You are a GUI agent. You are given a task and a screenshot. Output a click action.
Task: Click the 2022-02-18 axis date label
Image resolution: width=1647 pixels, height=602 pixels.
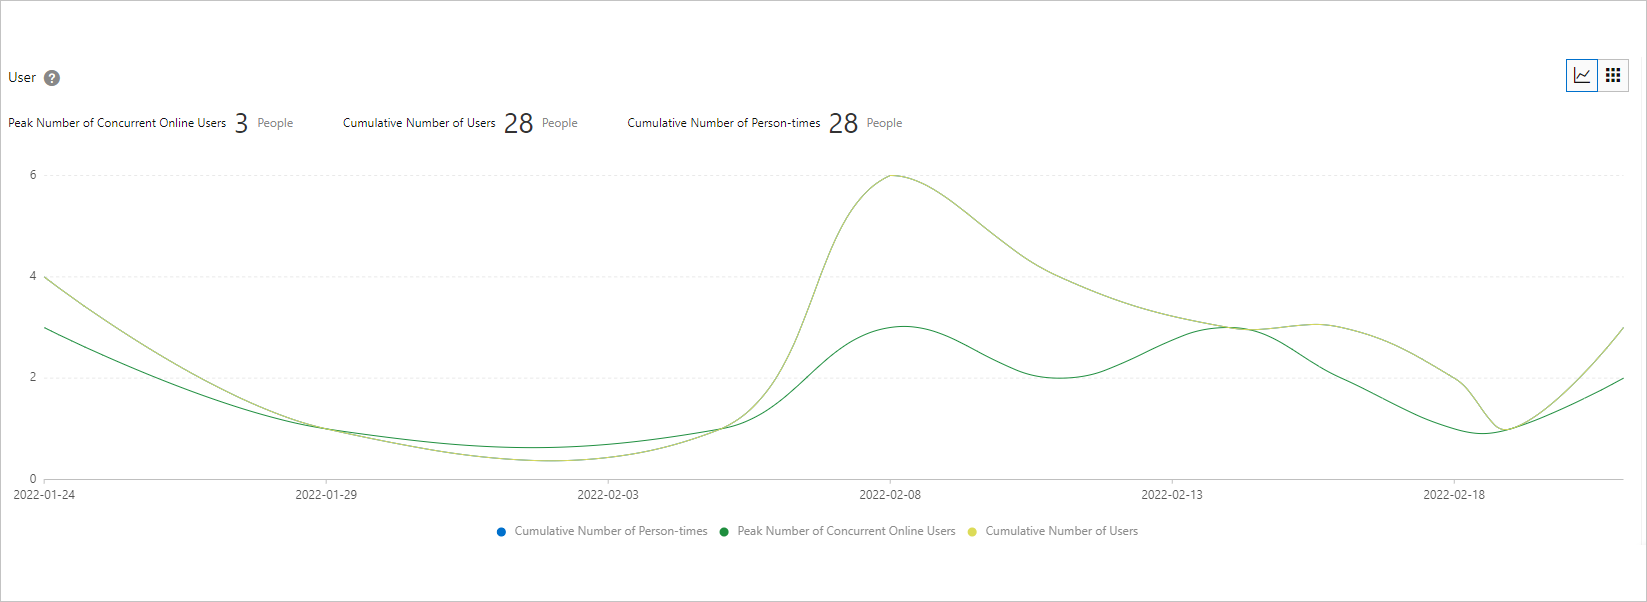tap(1454, 495)
